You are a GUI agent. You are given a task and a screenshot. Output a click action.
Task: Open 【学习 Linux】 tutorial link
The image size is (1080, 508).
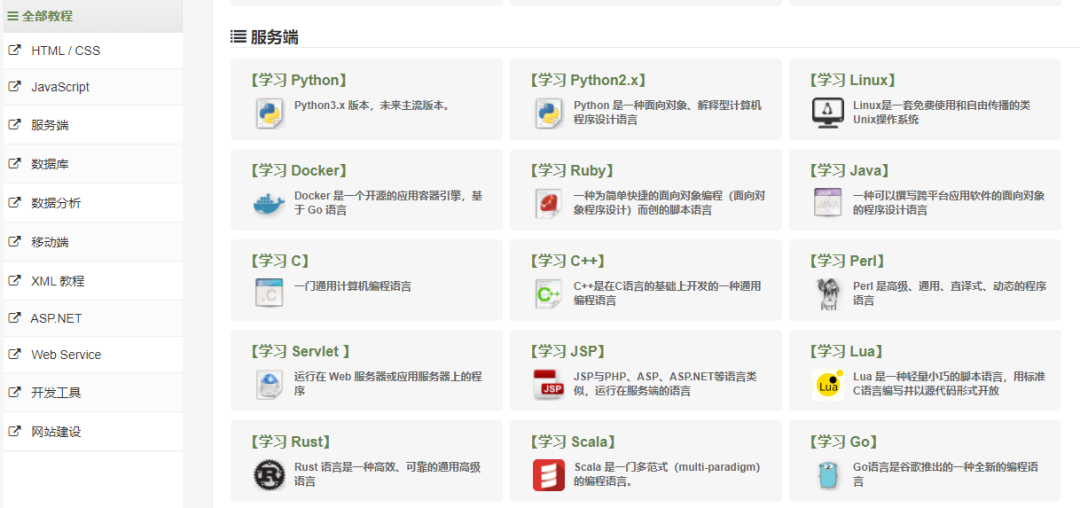[x=852, y=80]
